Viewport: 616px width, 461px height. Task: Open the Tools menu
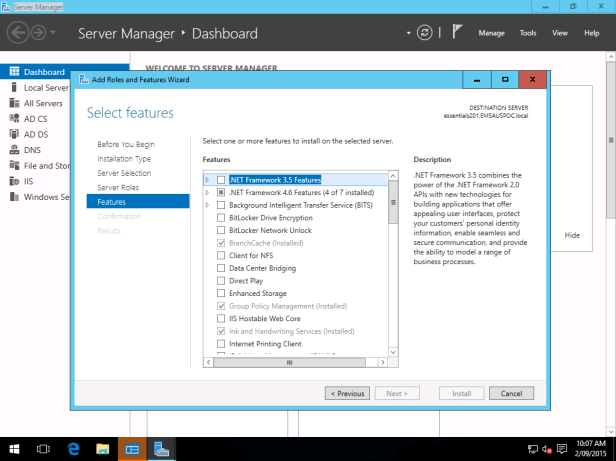pyautogui.click(x=527, y=33)
